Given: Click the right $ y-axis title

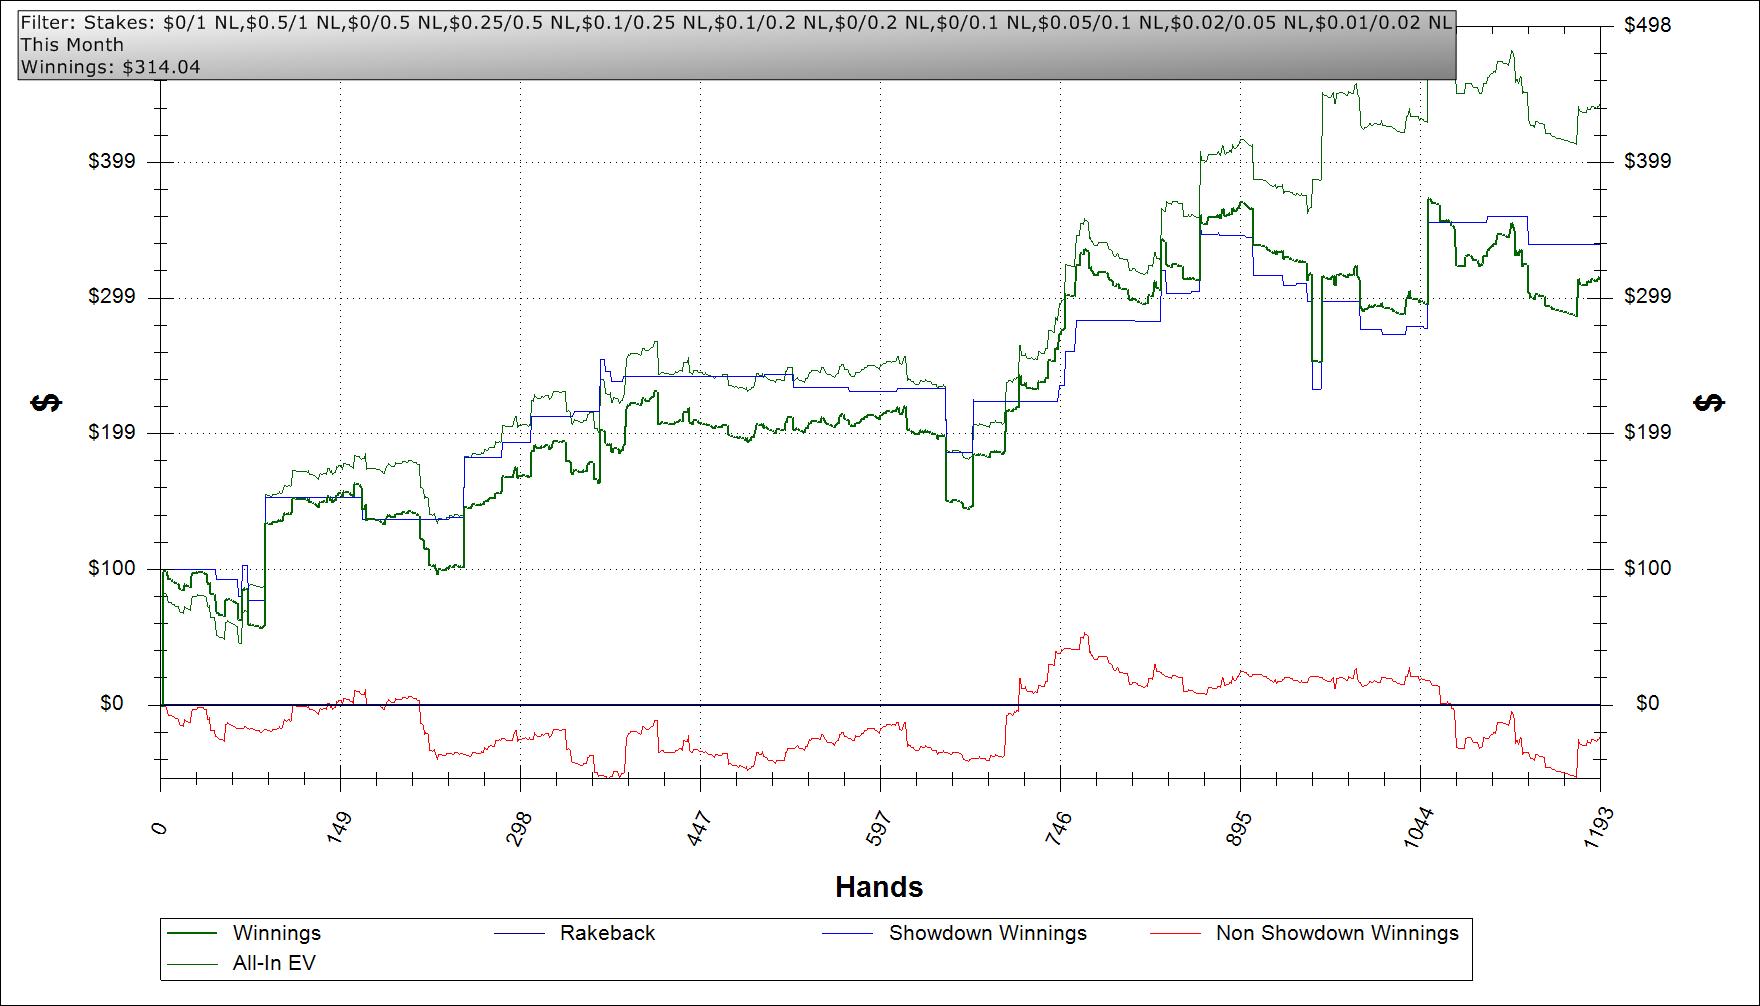Looking at the screenshot, I should pos(1710,402).
